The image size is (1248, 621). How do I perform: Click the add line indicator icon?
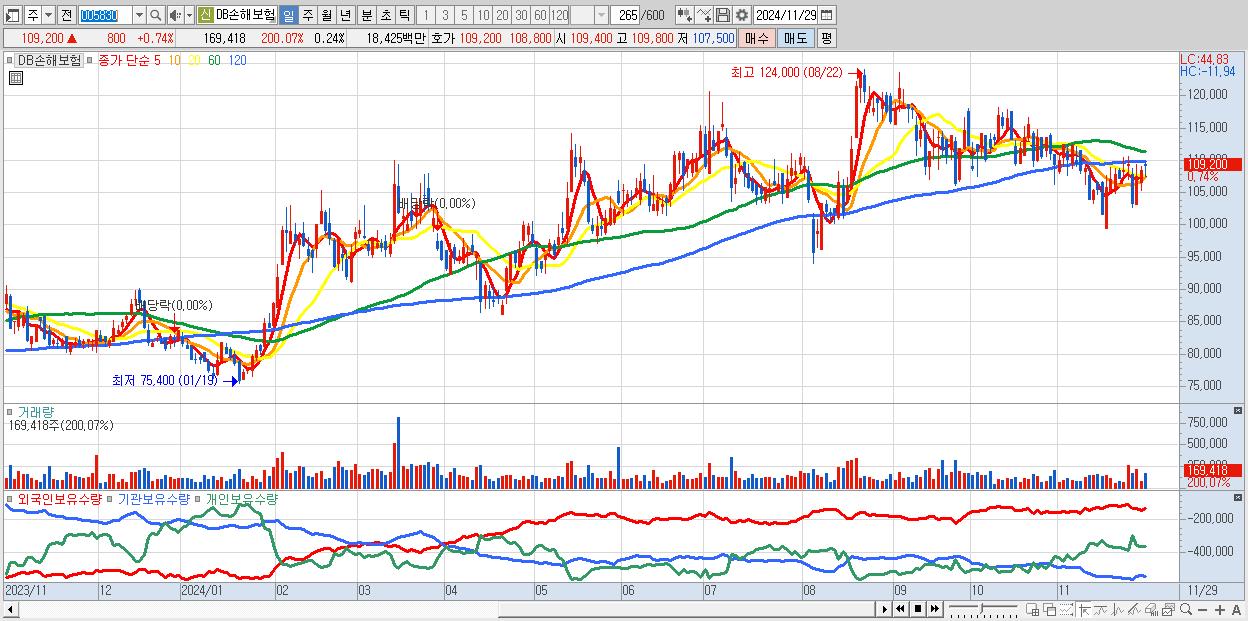tap(704, 15)
